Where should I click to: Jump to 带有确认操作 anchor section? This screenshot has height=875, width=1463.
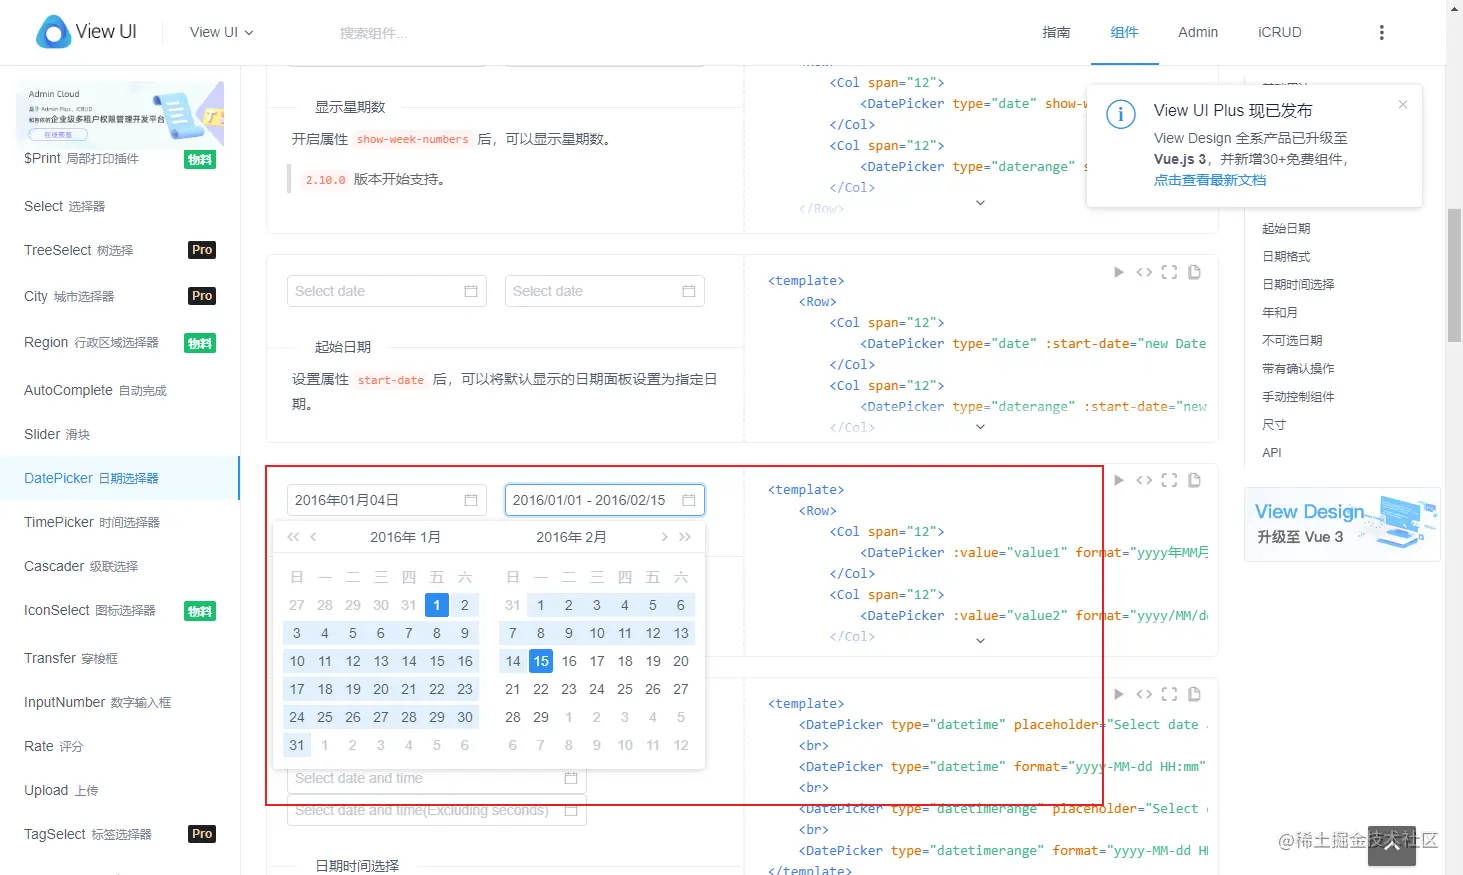pos(1298,368)
